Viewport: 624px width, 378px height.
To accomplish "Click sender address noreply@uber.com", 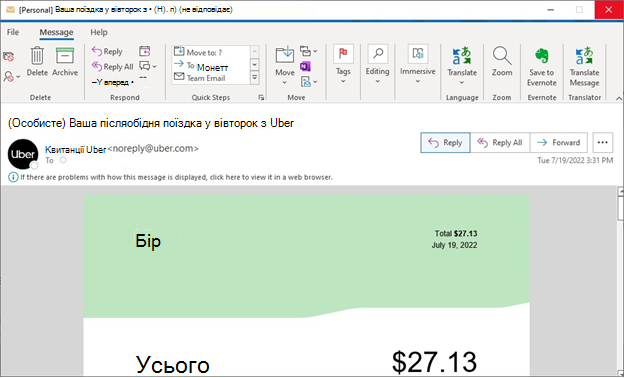I will pyautogui.click(x=153, y=149).
